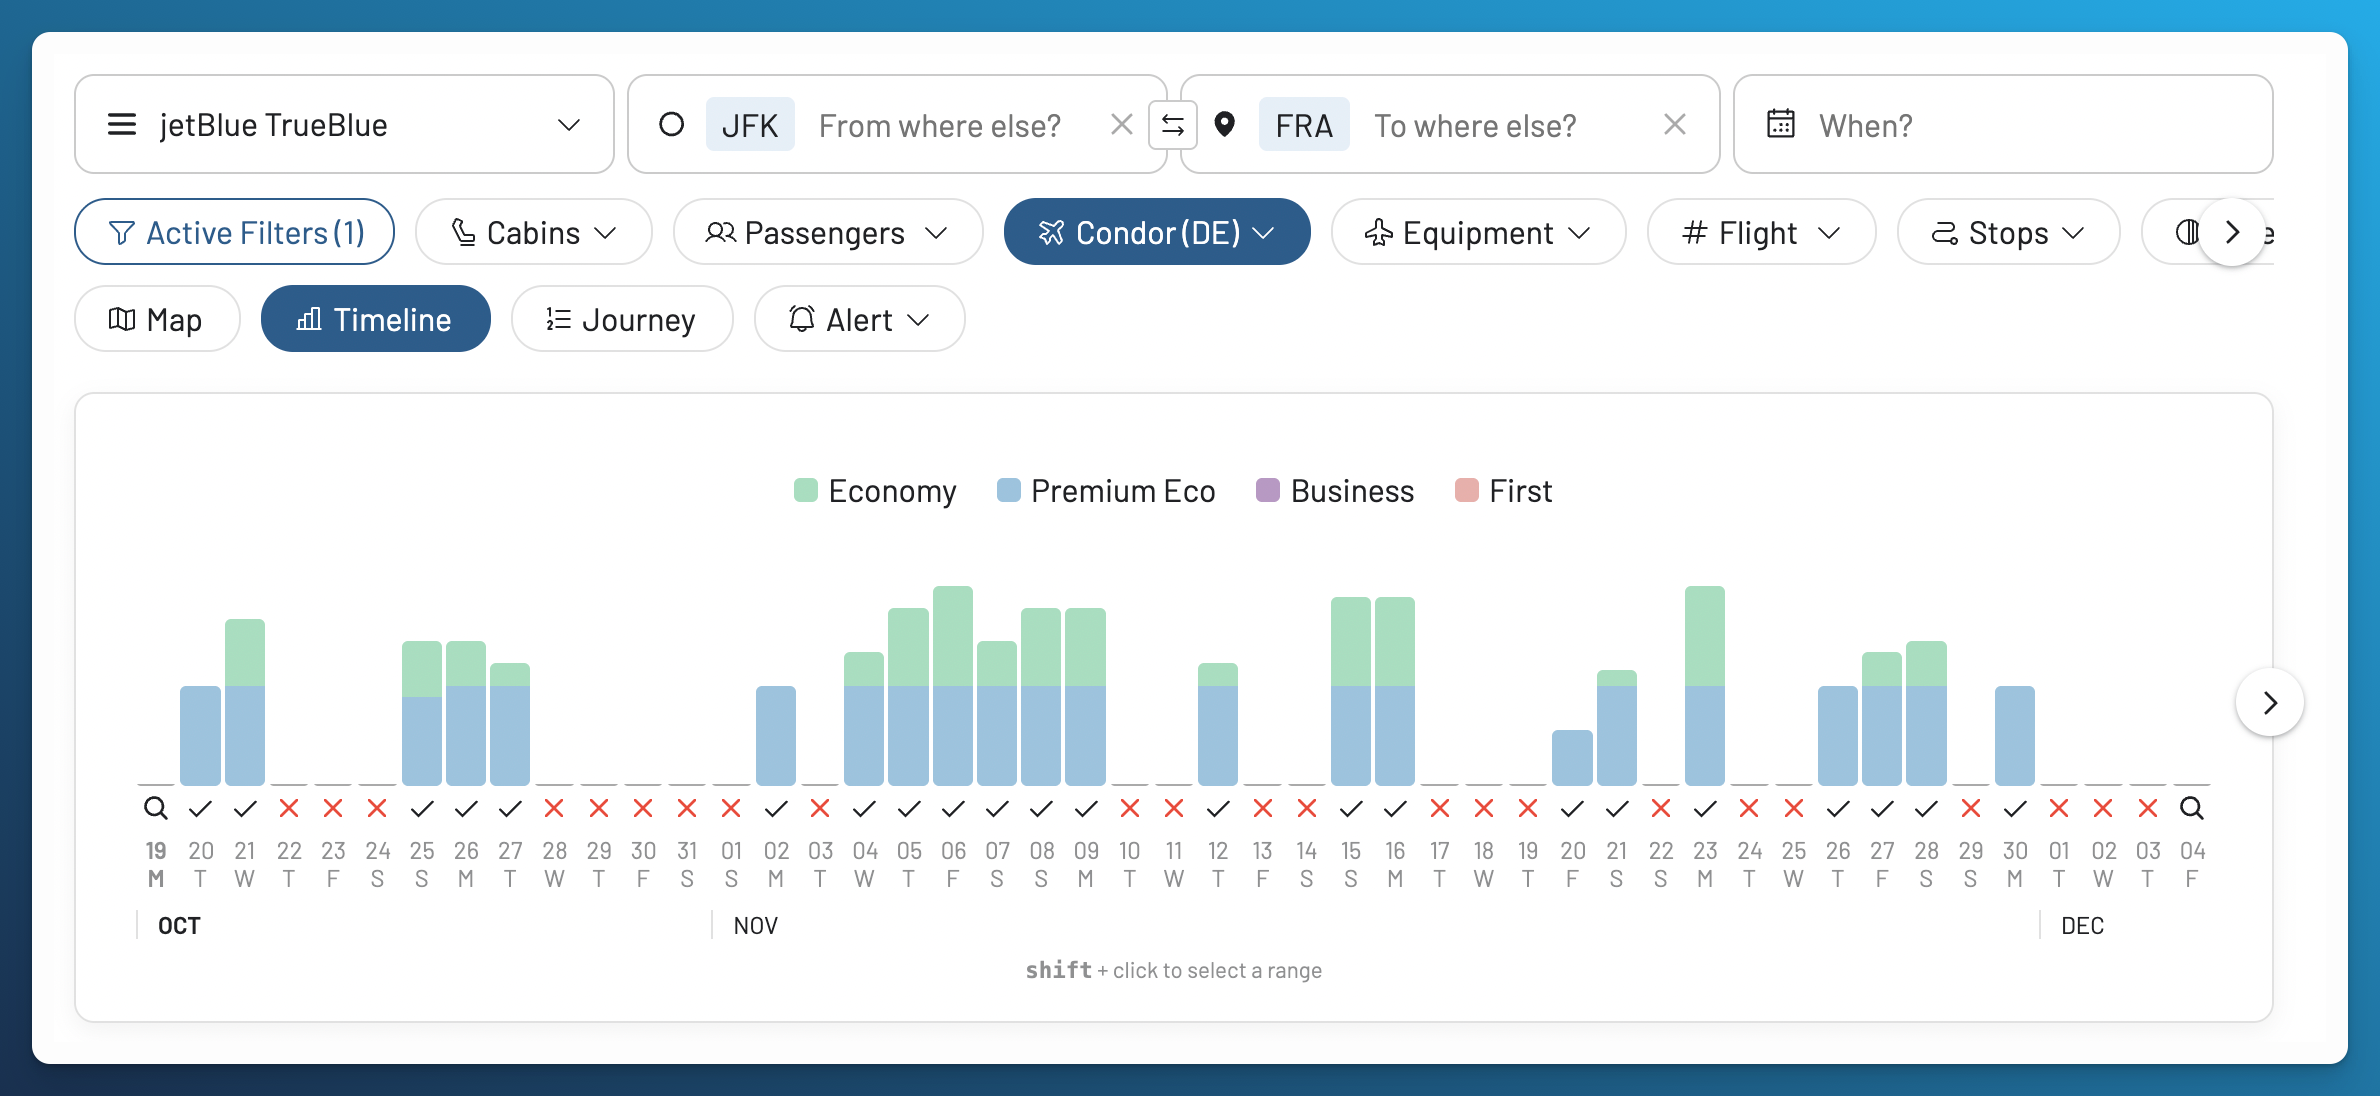Image resolution: width=2380 pixels, height=1096 pixels.
Task: Open the Alert dropdown
Action: 859,319
